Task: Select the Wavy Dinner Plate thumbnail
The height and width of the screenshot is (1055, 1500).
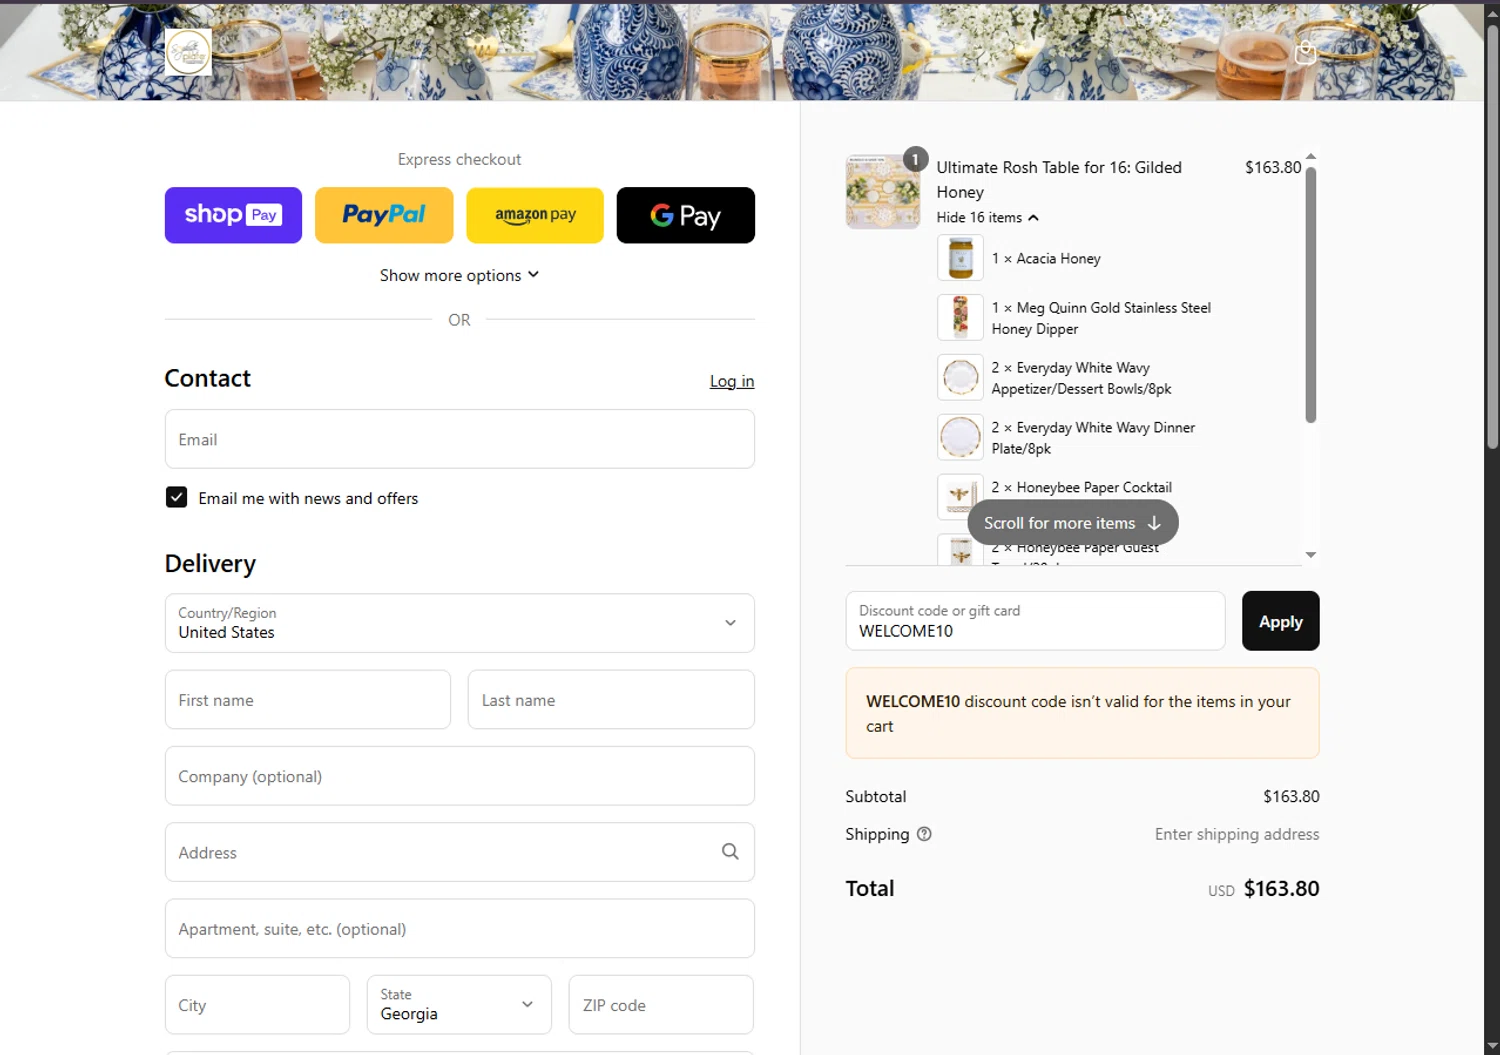Action: (960, 438)
